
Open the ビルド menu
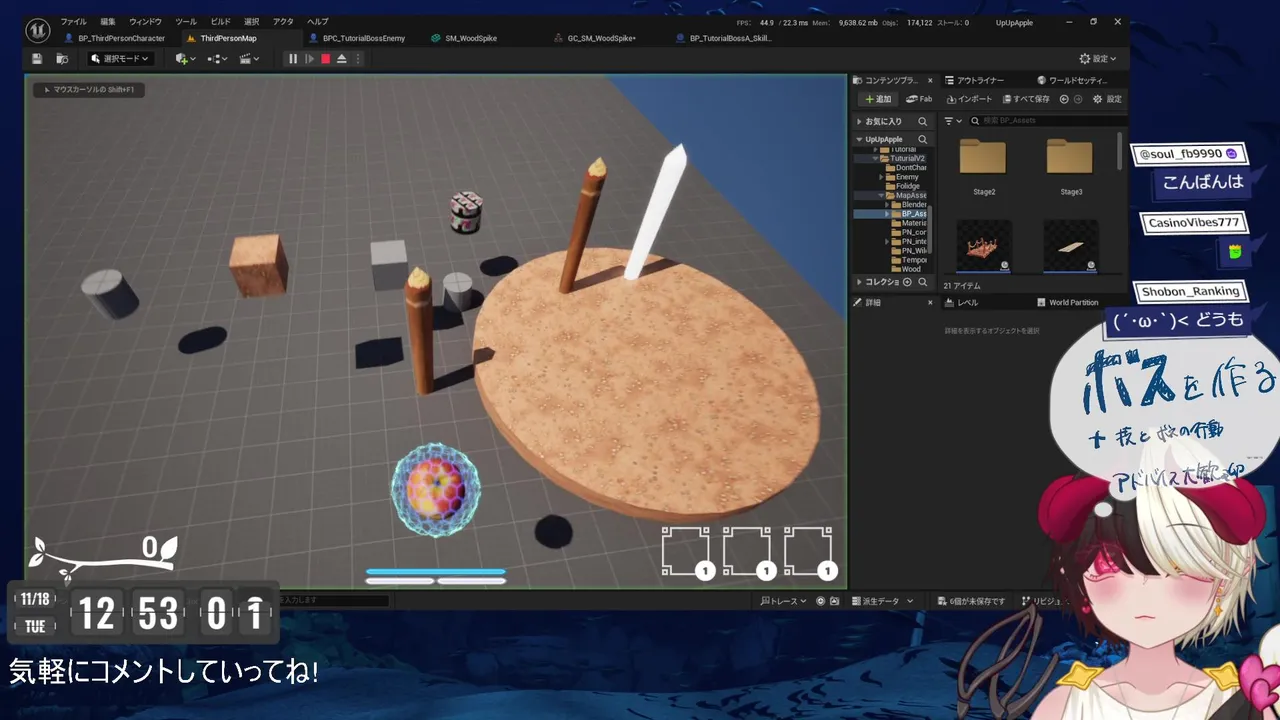point(220,22)
